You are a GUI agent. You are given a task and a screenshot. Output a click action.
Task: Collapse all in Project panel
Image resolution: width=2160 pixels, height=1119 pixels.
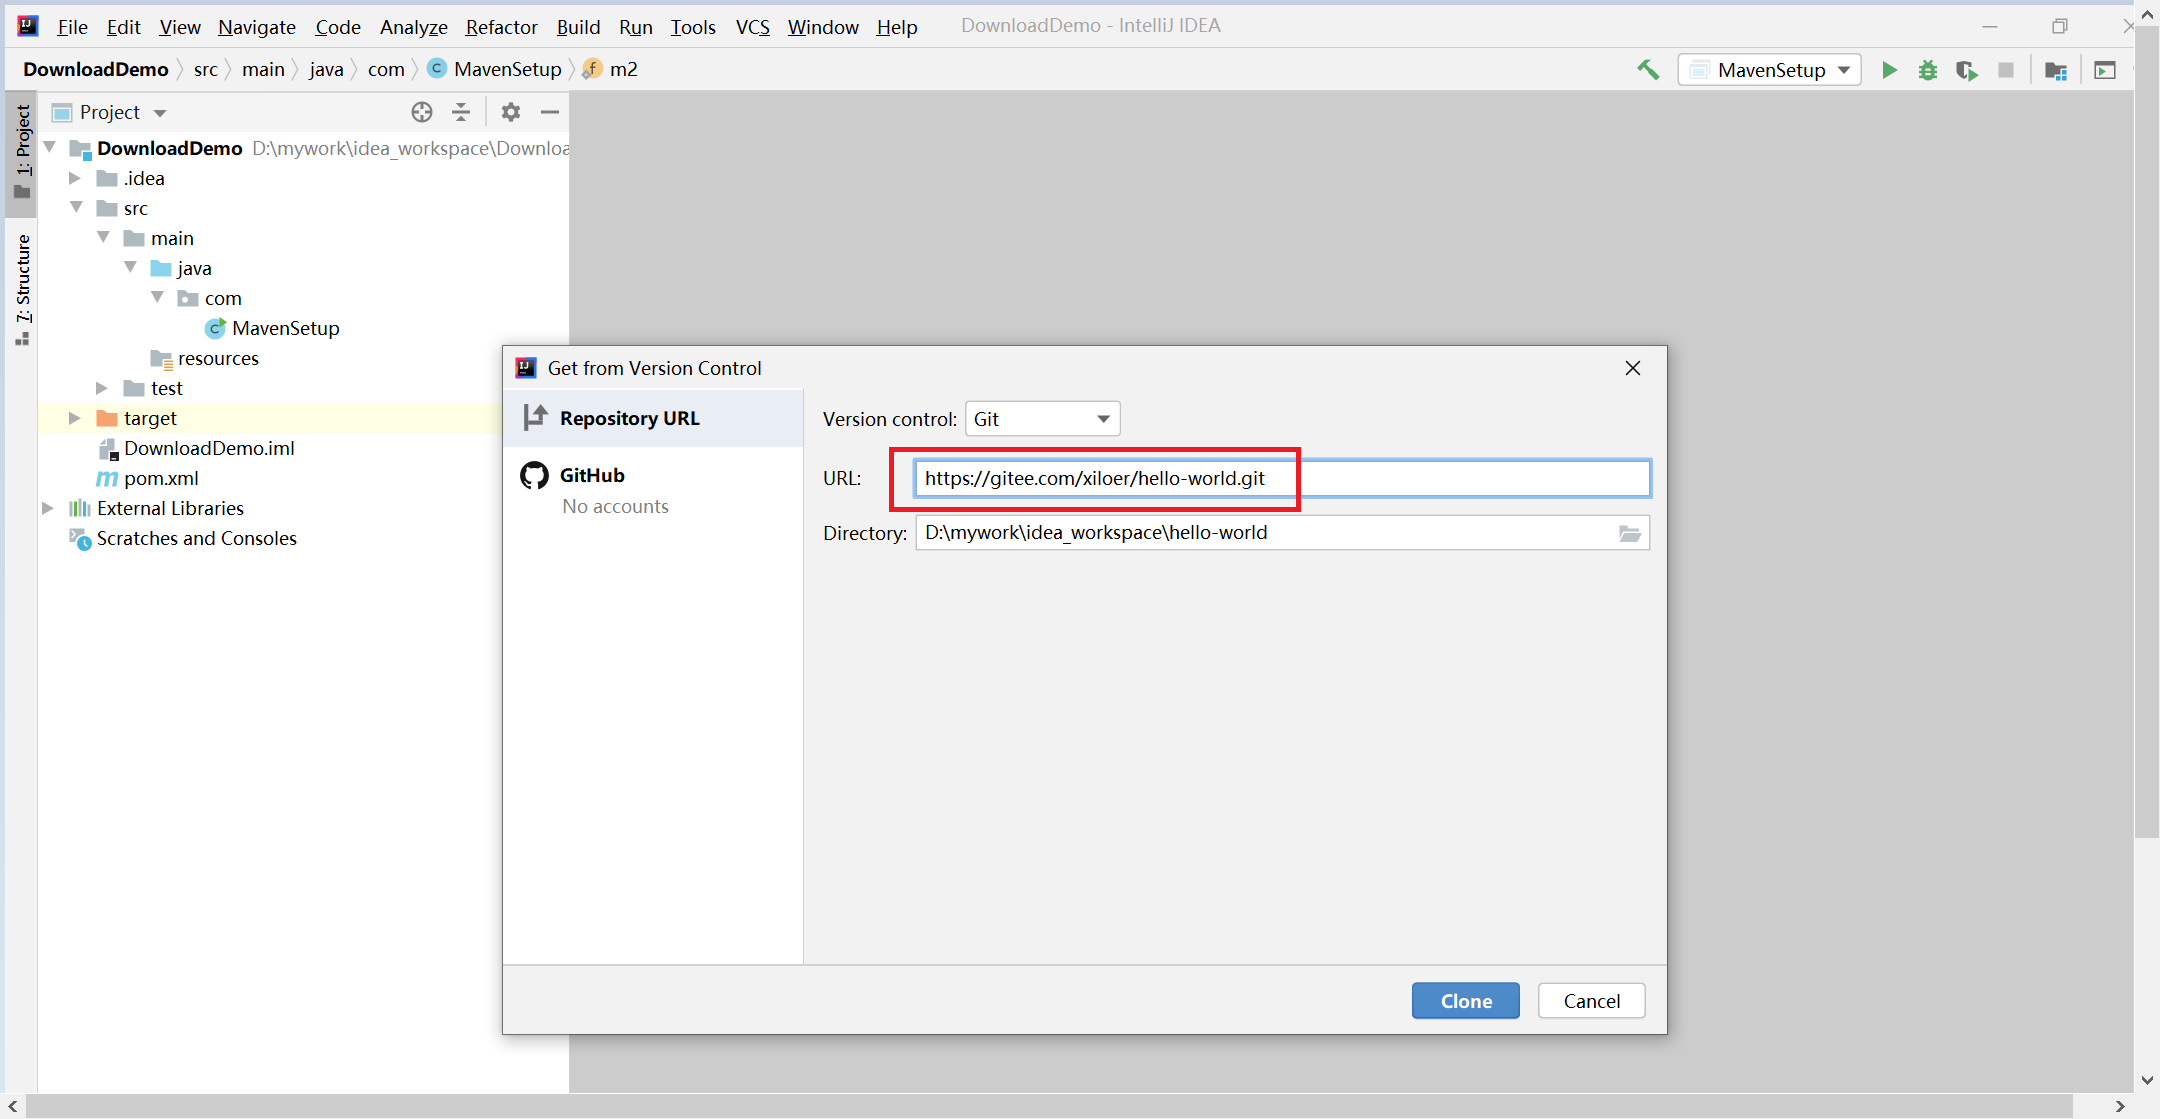pos(461,112)
